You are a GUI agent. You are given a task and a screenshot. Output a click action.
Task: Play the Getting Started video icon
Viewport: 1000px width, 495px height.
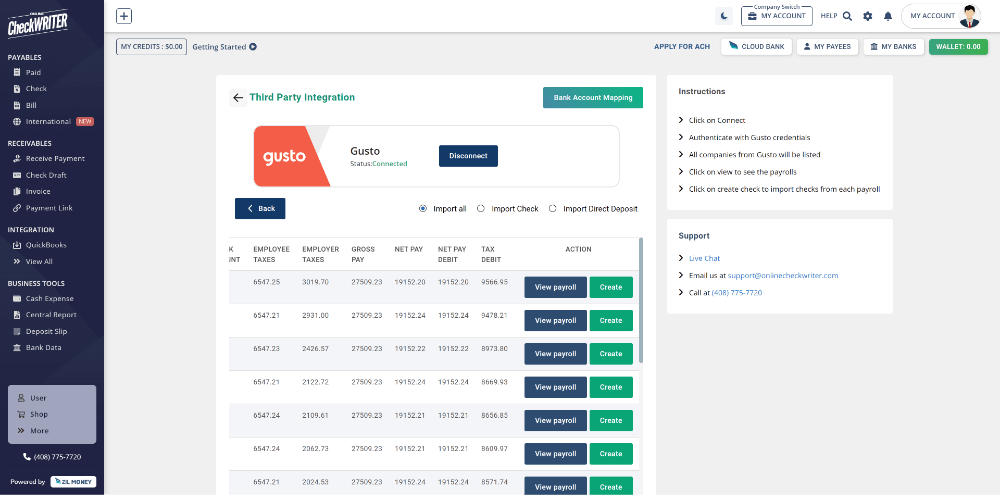(x=253, y=47)
